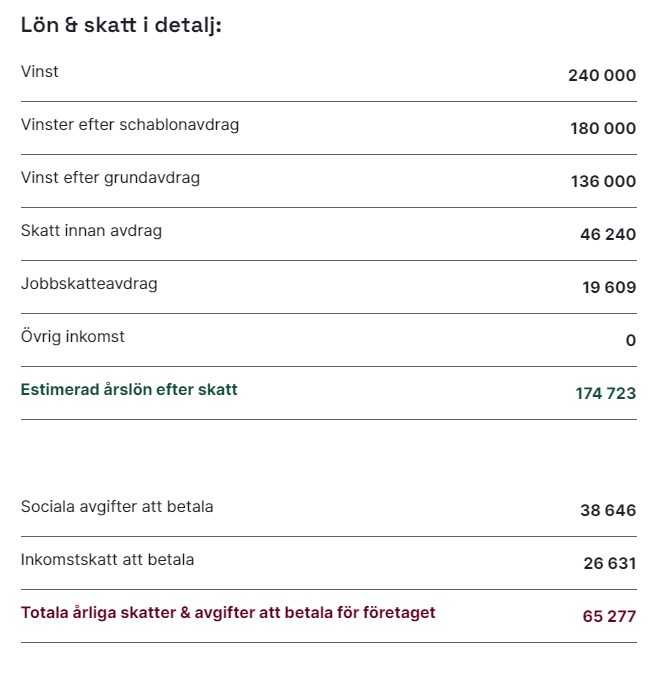Viewport: 657px width, 683px height.
Task: Select the 136 000 amount
Action: click(x=603, y=182)
